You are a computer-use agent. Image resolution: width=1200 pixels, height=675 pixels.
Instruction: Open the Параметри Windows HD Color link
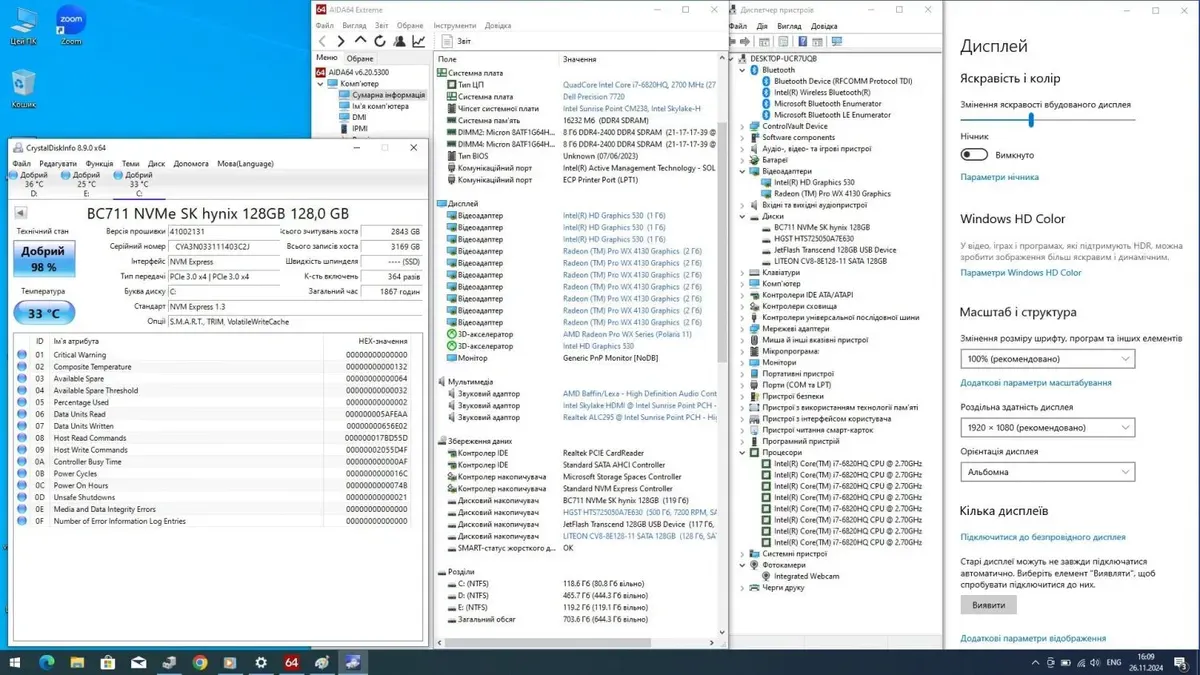point(1020,272)
